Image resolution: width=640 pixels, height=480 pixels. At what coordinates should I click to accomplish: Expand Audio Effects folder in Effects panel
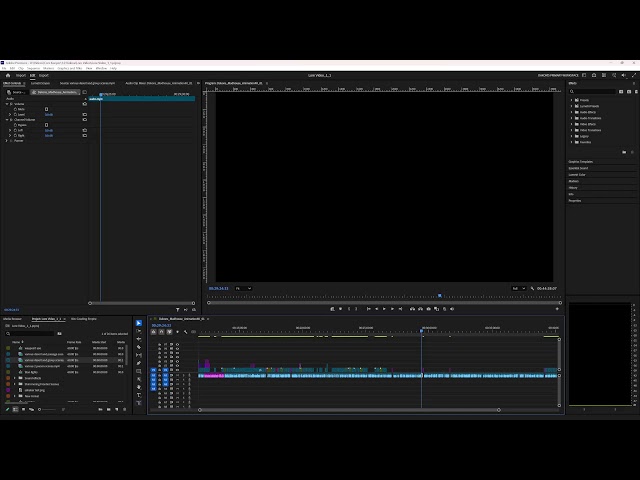click(x=571, y=112)
